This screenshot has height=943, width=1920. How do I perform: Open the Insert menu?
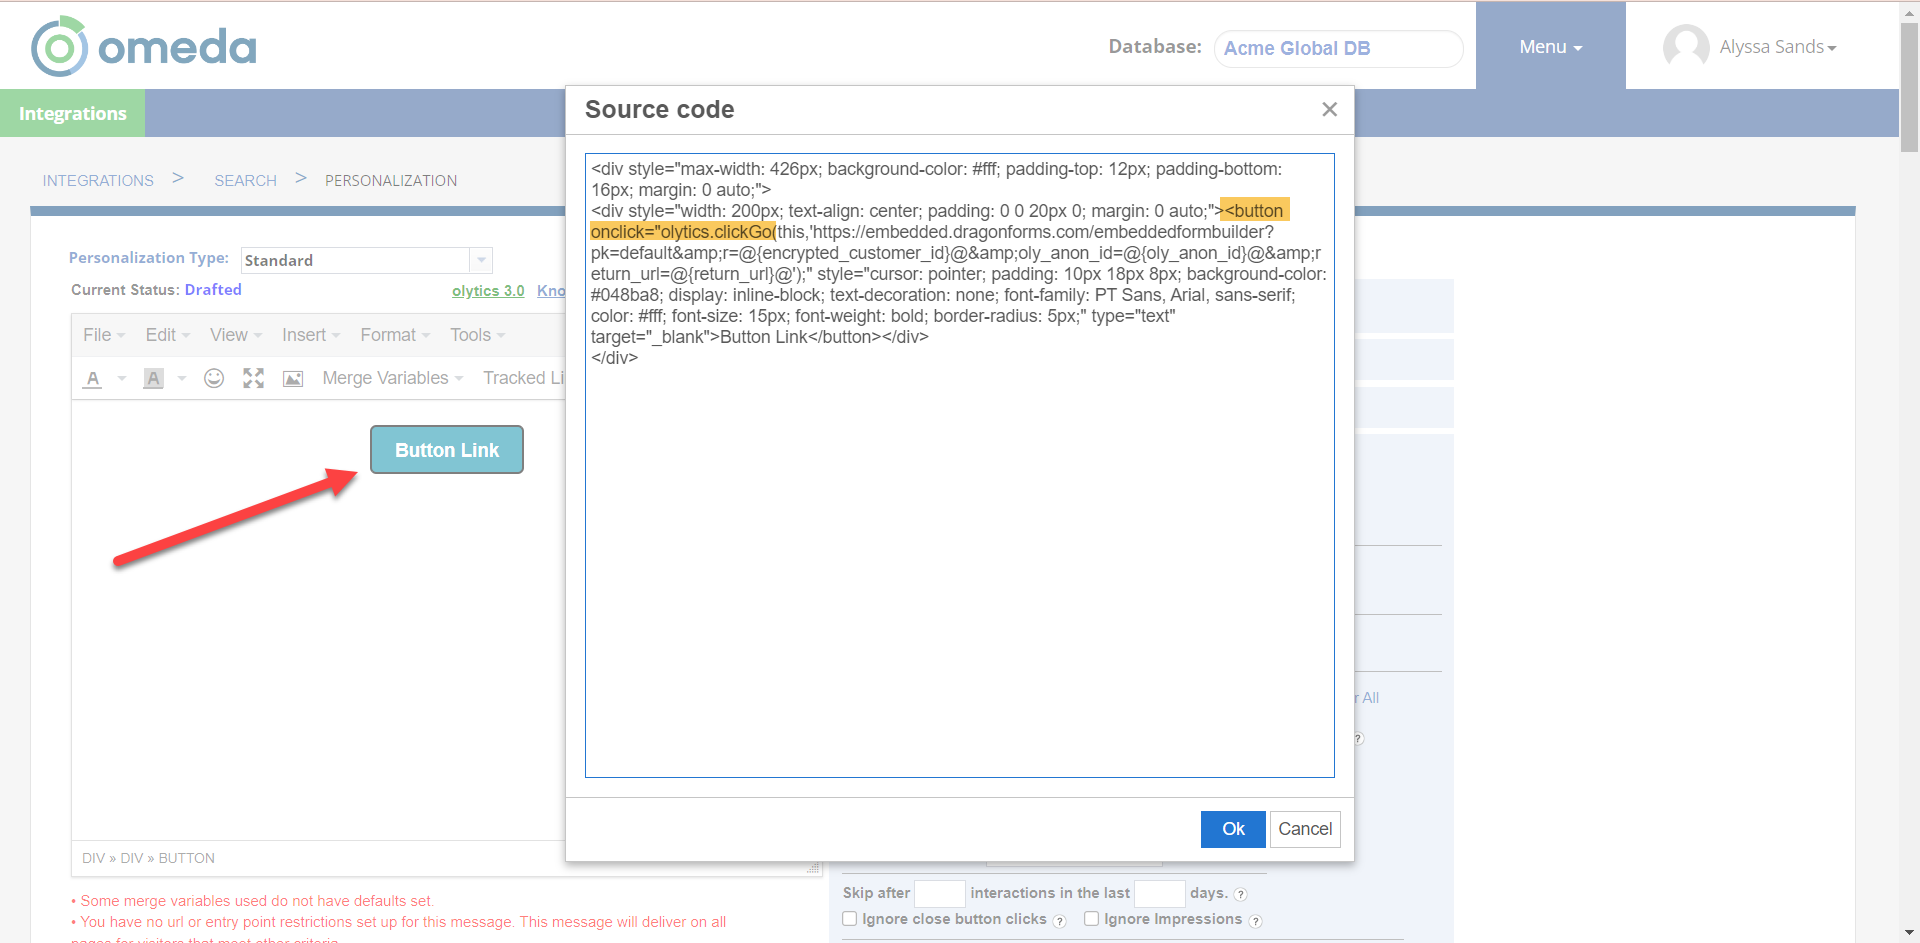pos(310,335)
